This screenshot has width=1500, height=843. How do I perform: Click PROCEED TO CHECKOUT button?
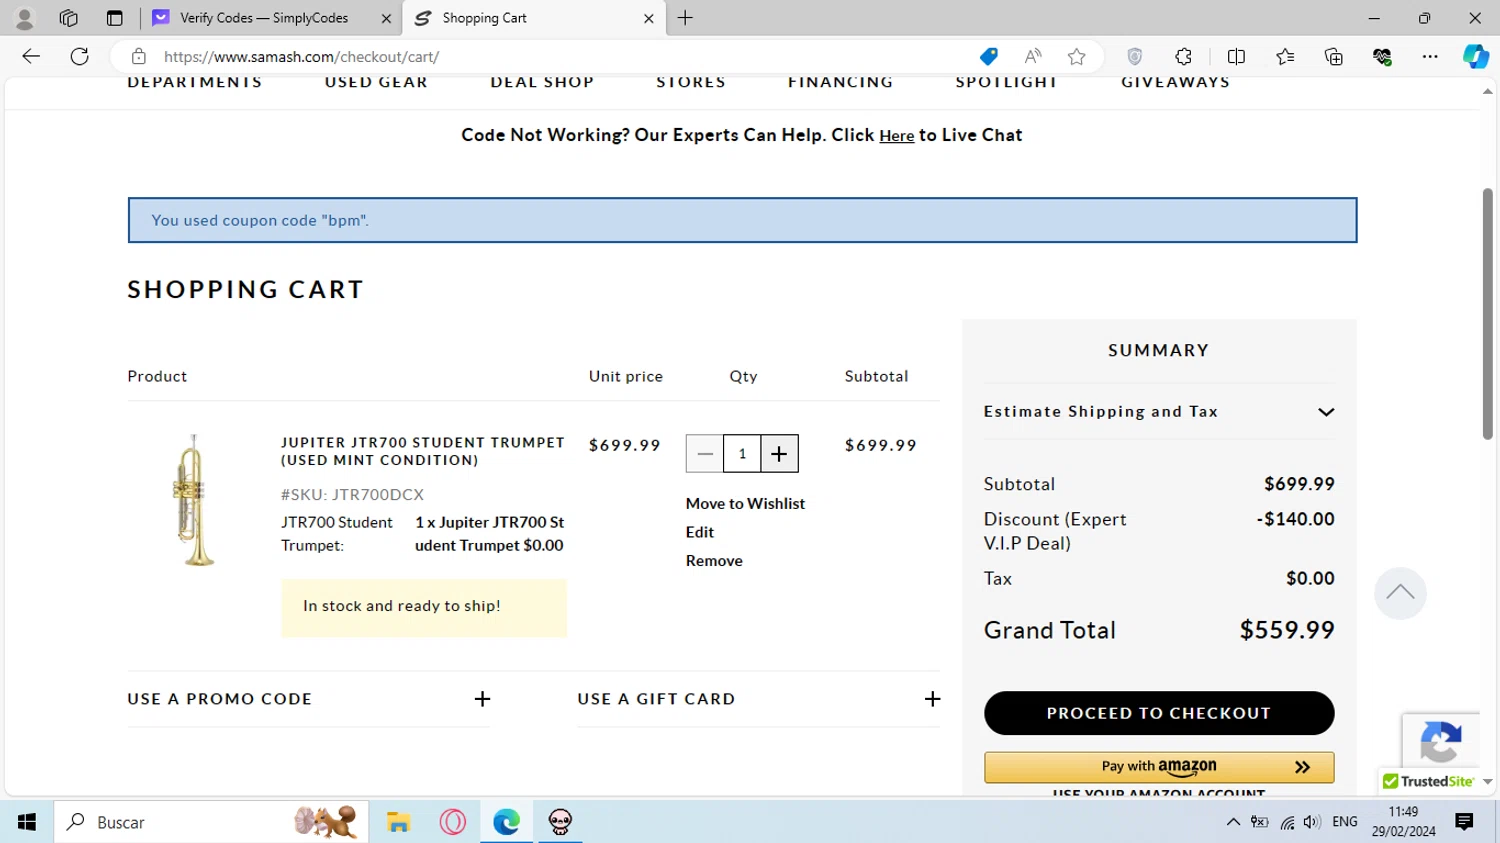pyautogui.click(x=1159, y=713)
